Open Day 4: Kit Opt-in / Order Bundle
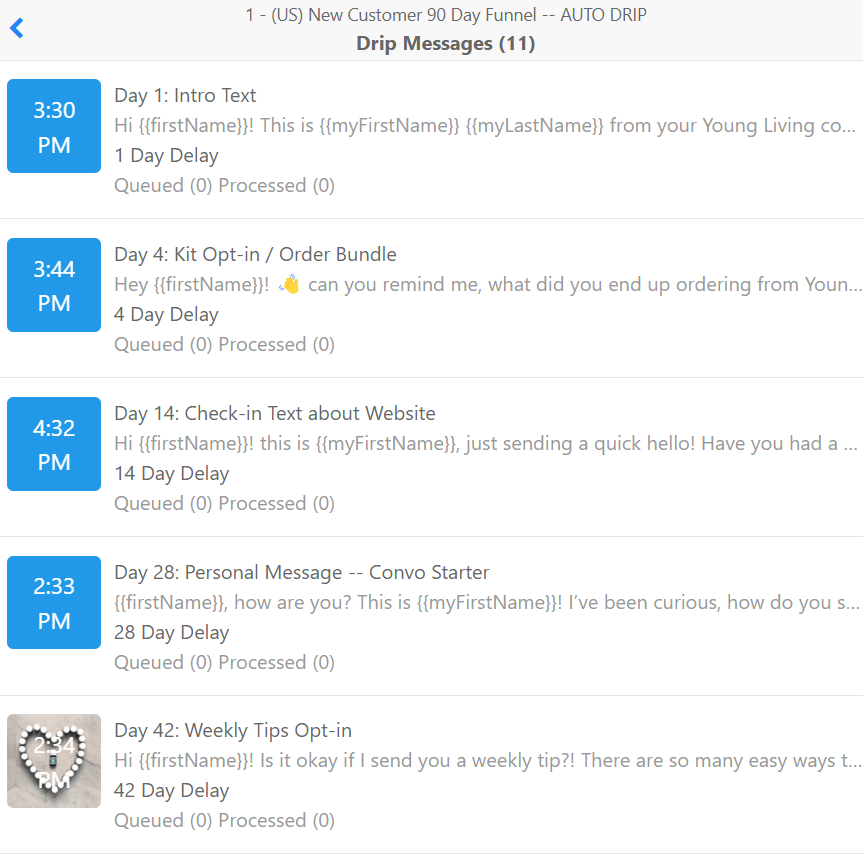 (255, 255)
